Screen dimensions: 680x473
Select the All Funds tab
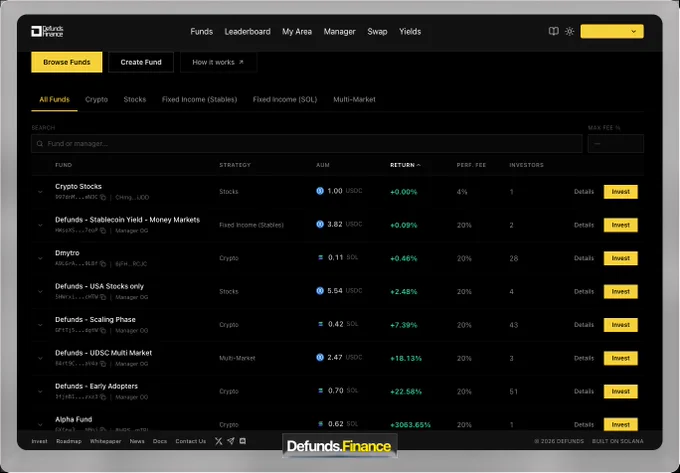(54, 99)
